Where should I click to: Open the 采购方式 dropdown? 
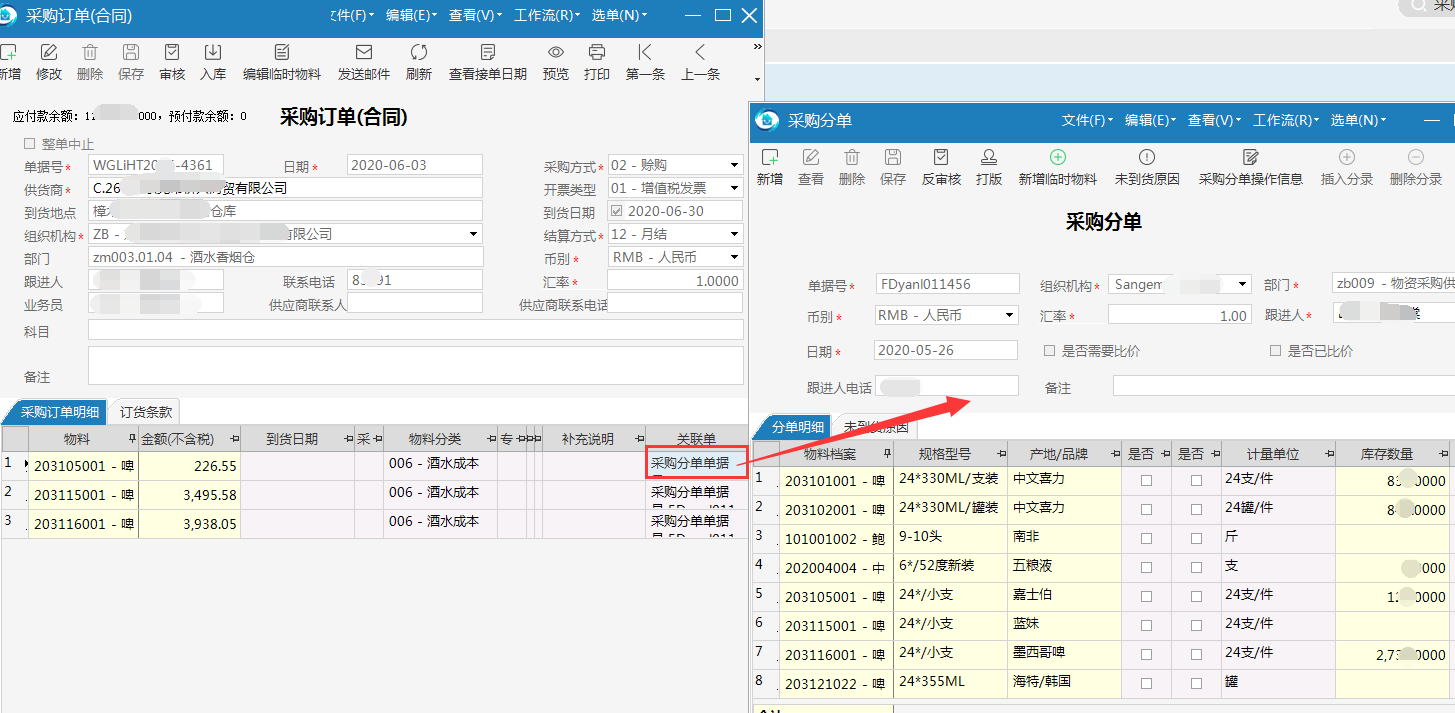734,165
